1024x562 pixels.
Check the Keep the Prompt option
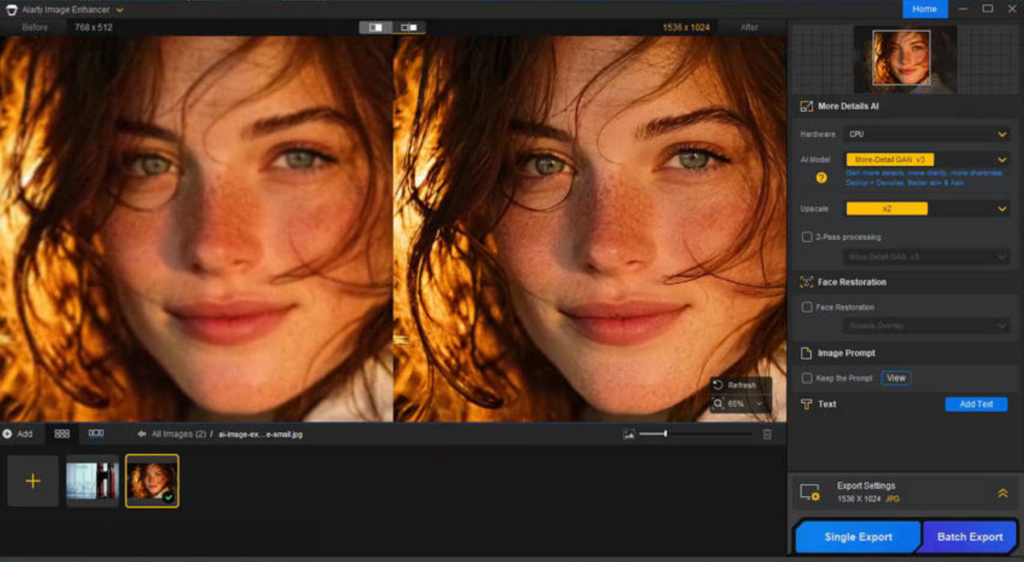(x=807, y=378)
